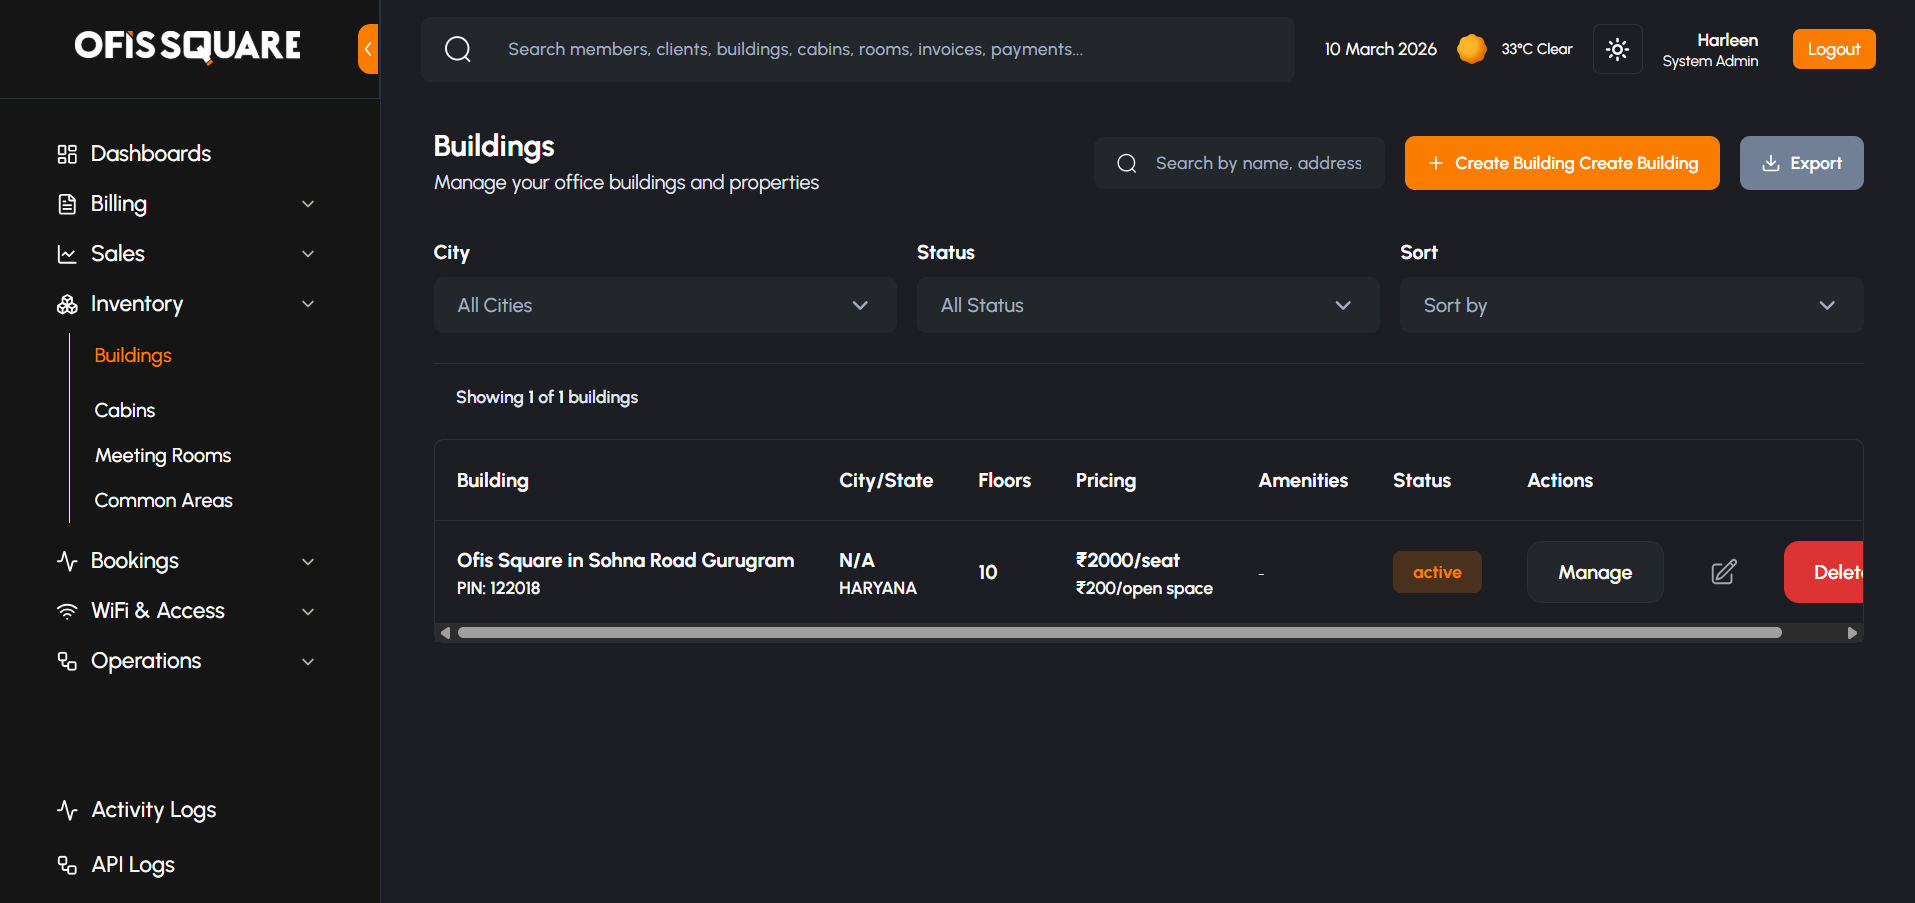Image resolution: width=1915 pixels, height=903 pixels.
Task: Click the Activity Logs pulse icon
Action: (67, 810)
